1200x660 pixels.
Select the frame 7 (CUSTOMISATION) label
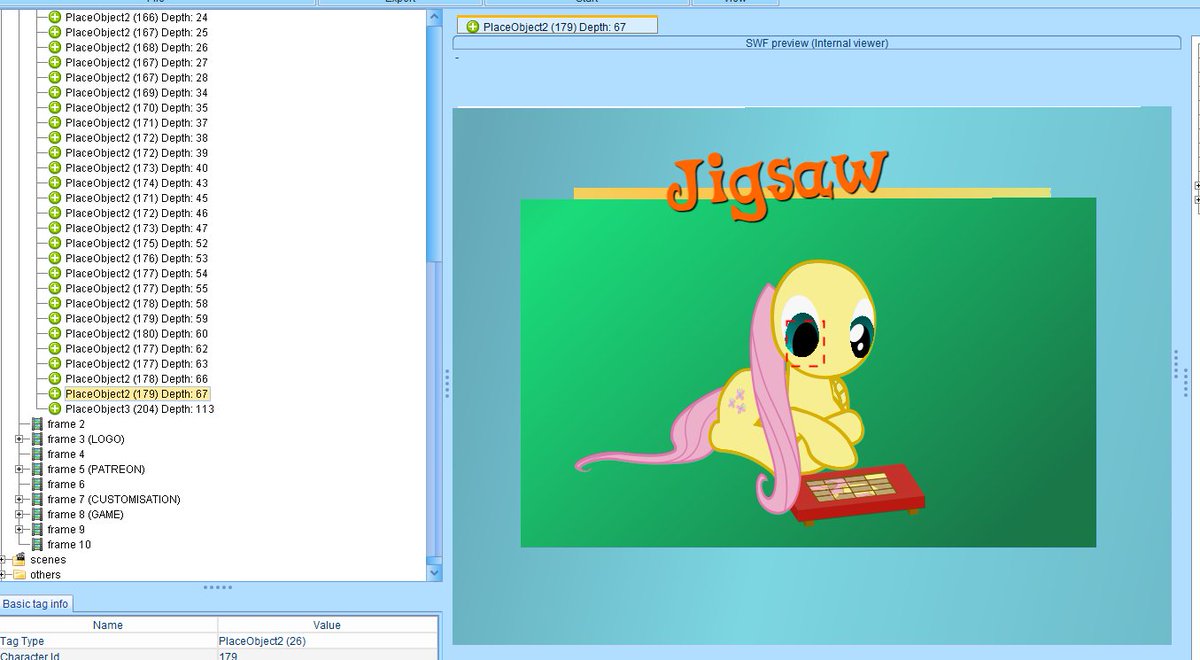(x=114, y=499)
